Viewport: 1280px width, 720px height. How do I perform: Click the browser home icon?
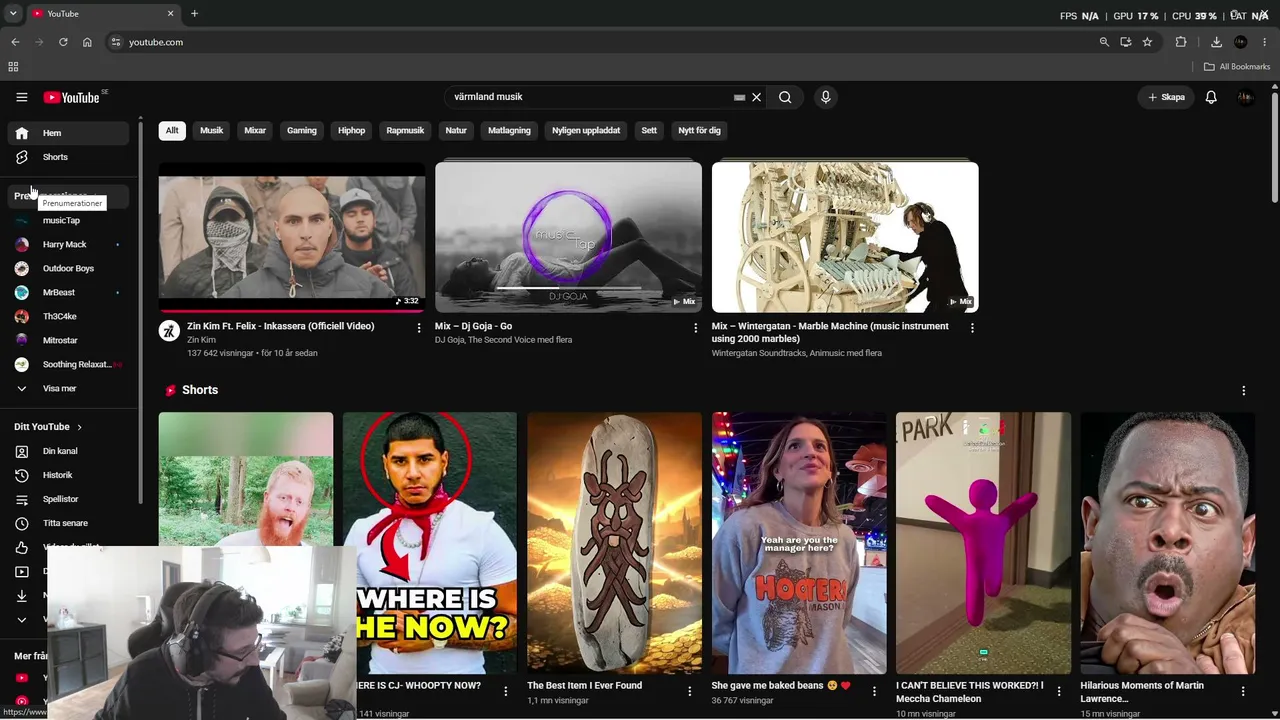pyautogui.click(x=87, y=42)
